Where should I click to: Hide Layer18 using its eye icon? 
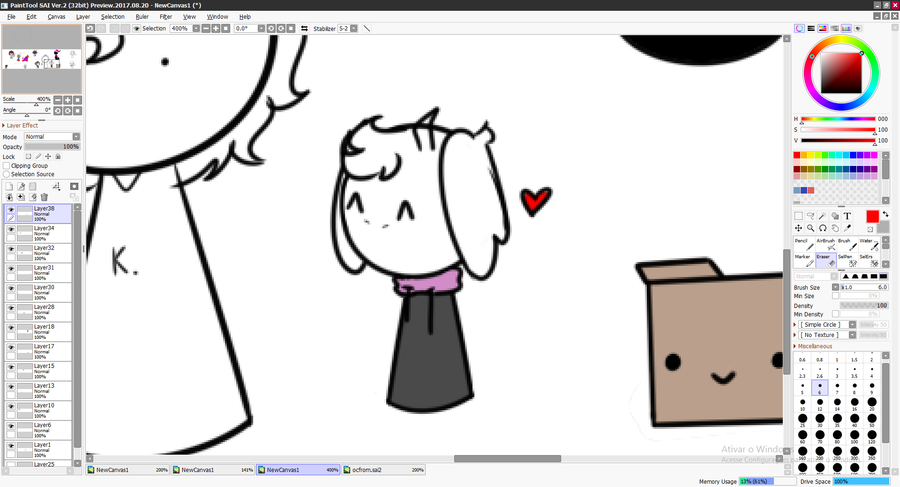tap(11, 328)
